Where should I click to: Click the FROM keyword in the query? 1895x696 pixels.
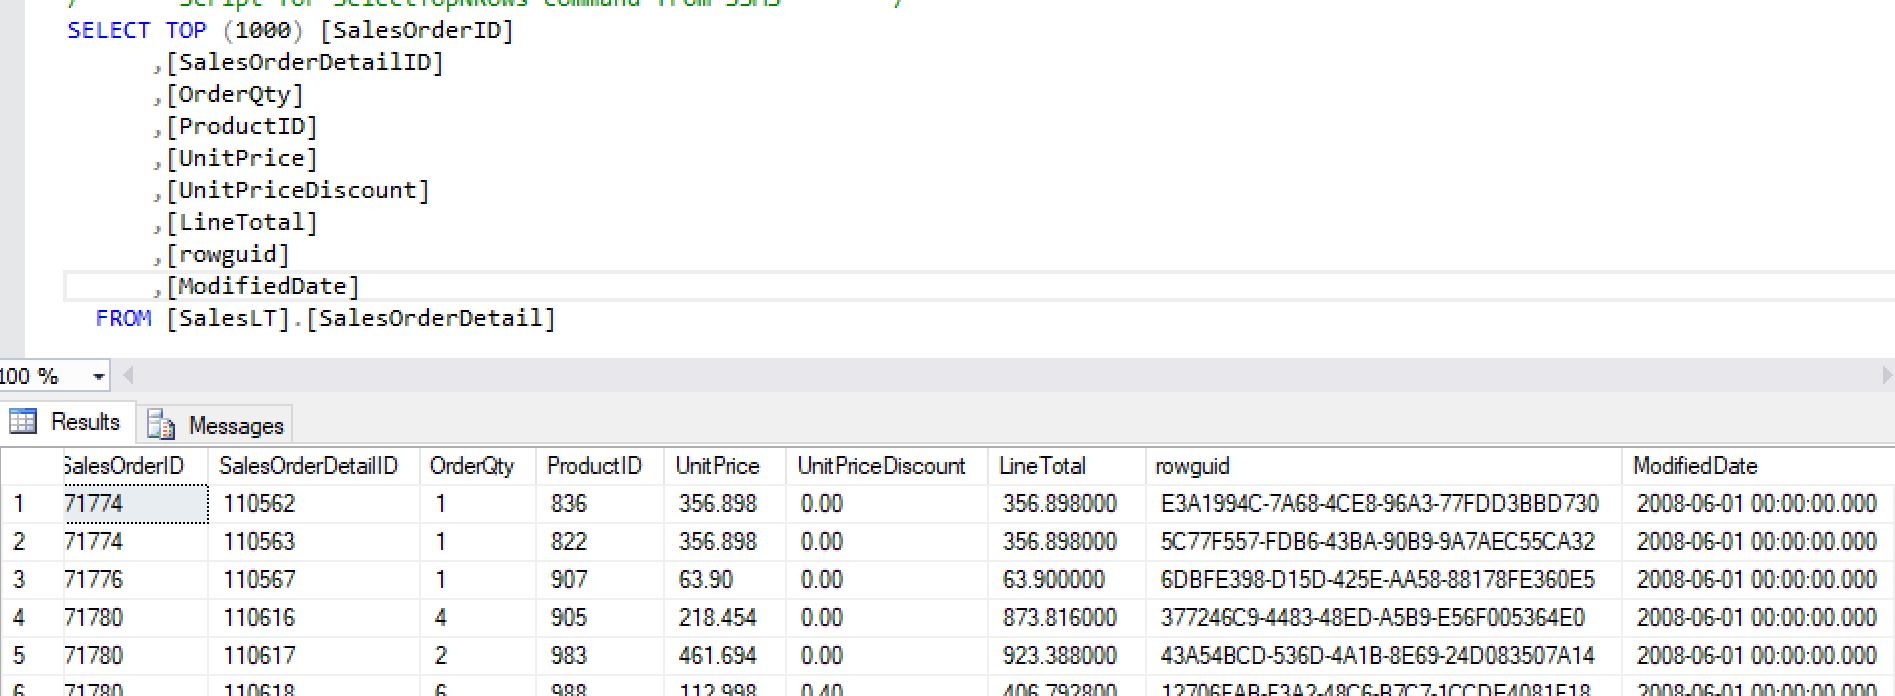tap(123, 318)
